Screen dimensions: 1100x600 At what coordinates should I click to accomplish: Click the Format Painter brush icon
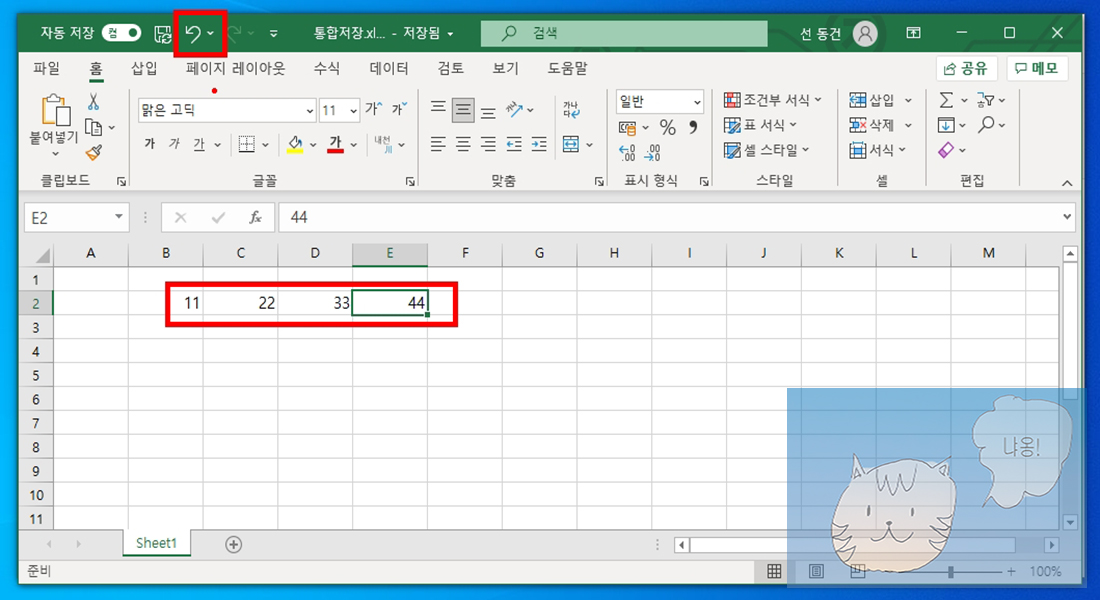(x=93, y=152)
